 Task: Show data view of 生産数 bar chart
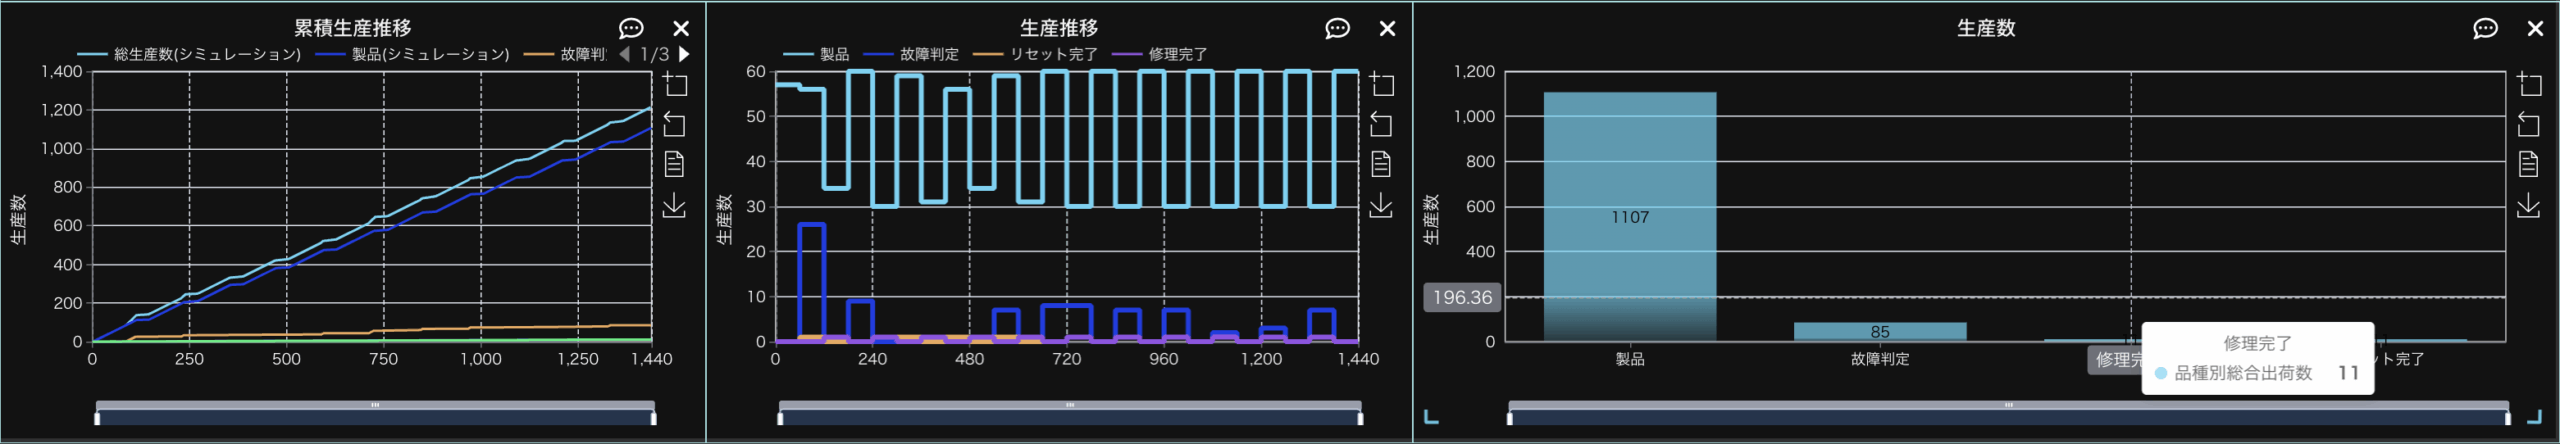point(2528,164)
